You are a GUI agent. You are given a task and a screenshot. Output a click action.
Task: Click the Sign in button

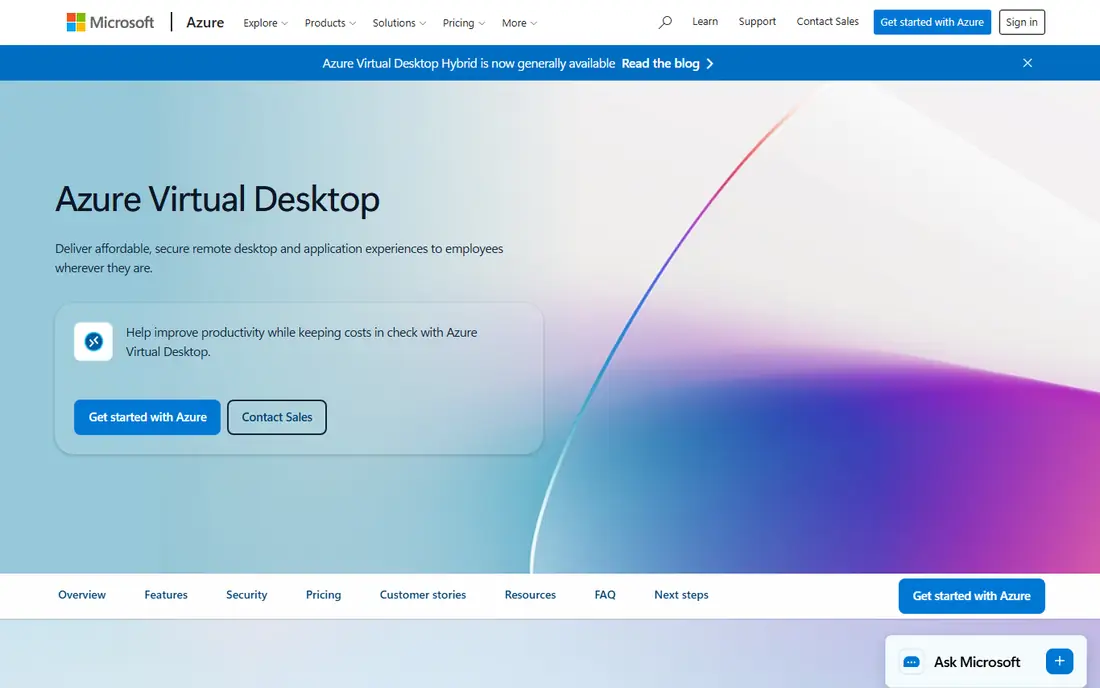click(1021, 22)
